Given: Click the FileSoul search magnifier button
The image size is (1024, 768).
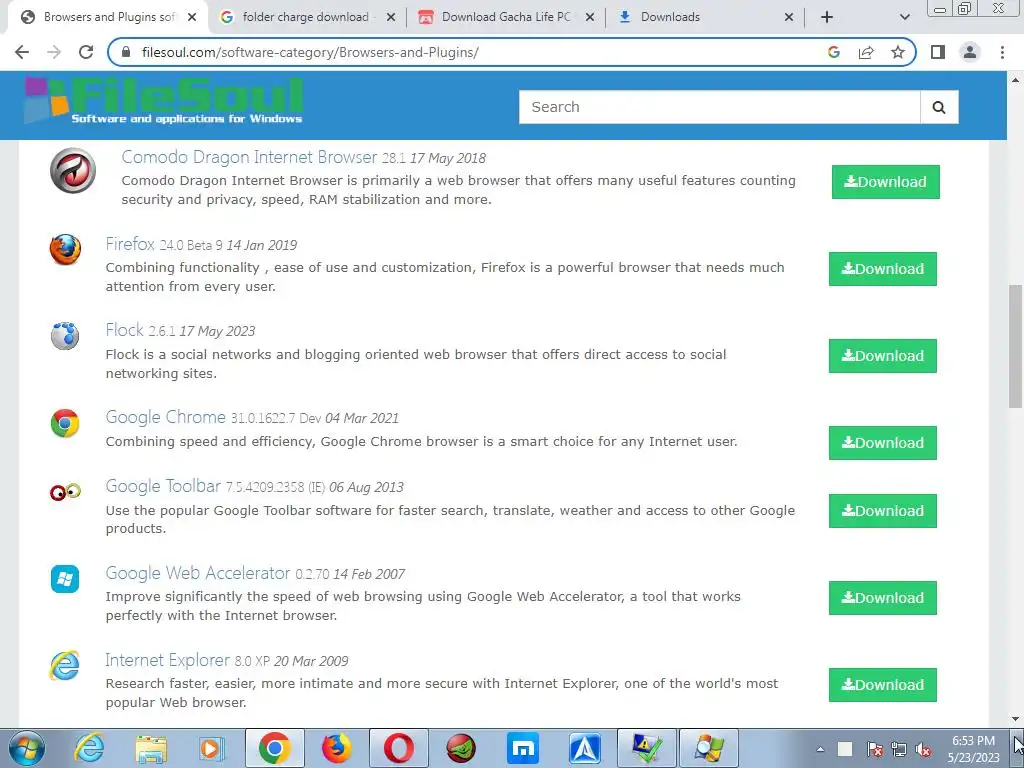Looking at the screenshot, I should click(939, 107).
